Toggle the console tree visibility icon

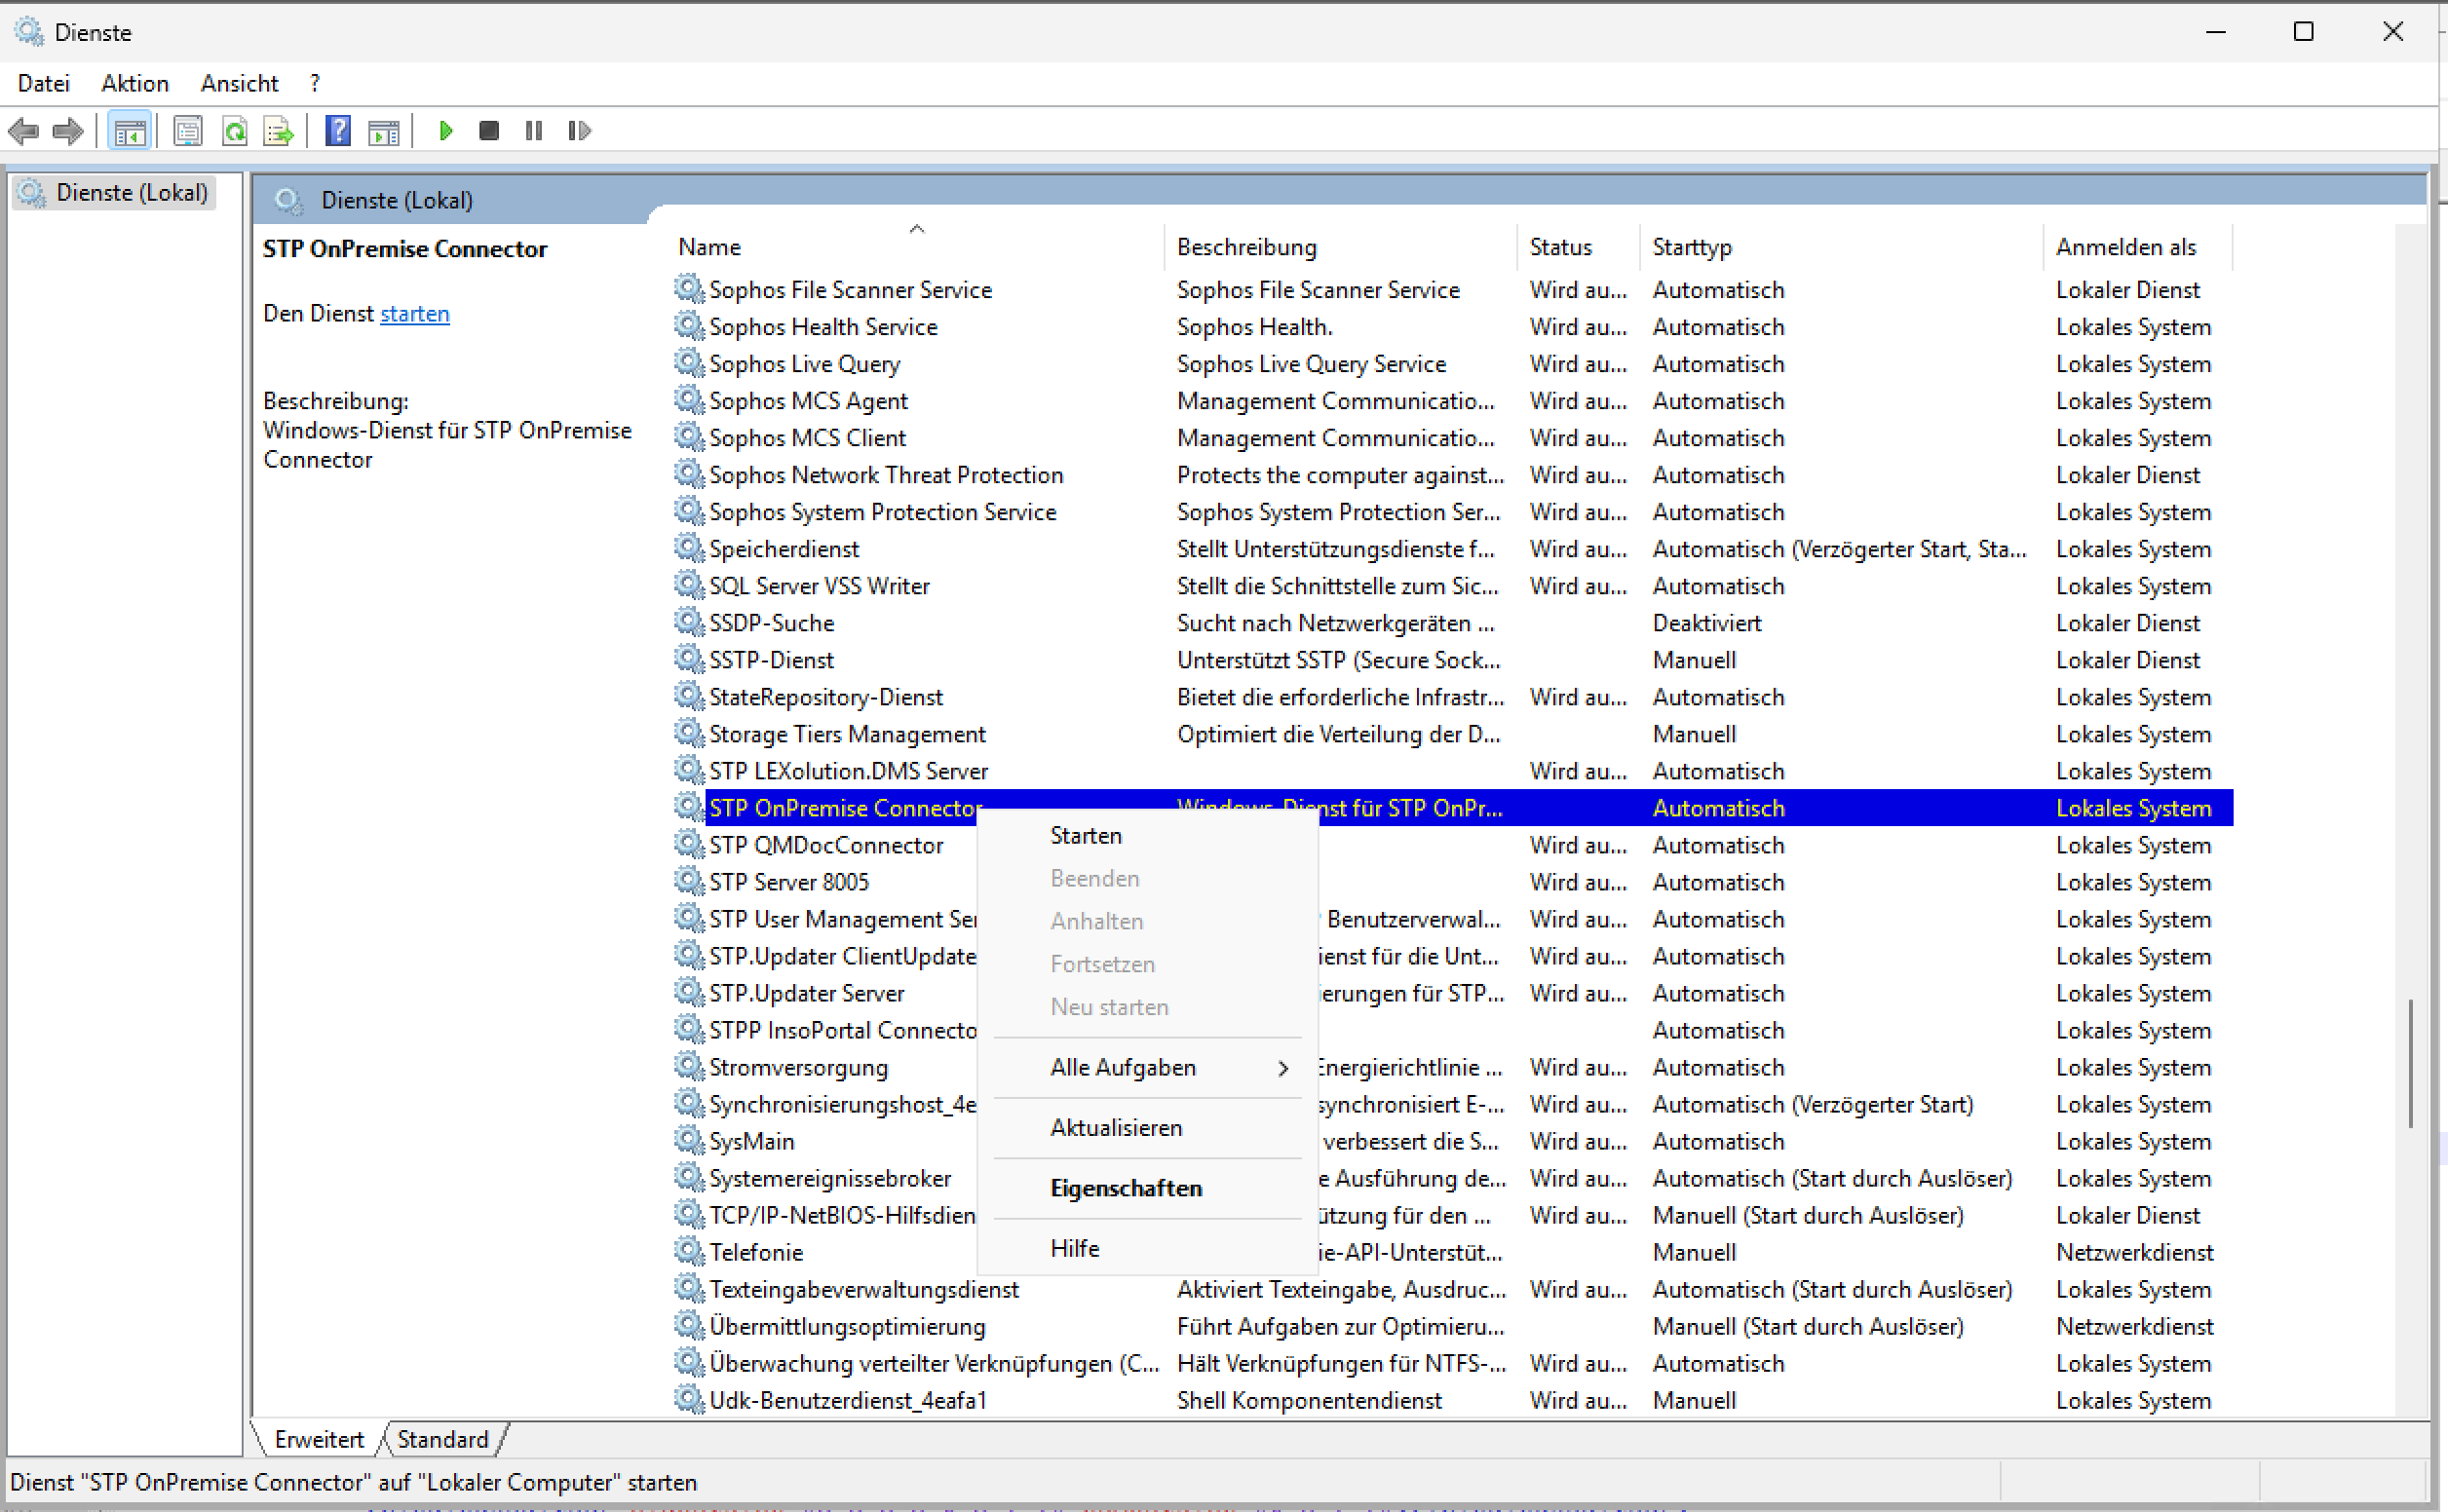point(129,130)
